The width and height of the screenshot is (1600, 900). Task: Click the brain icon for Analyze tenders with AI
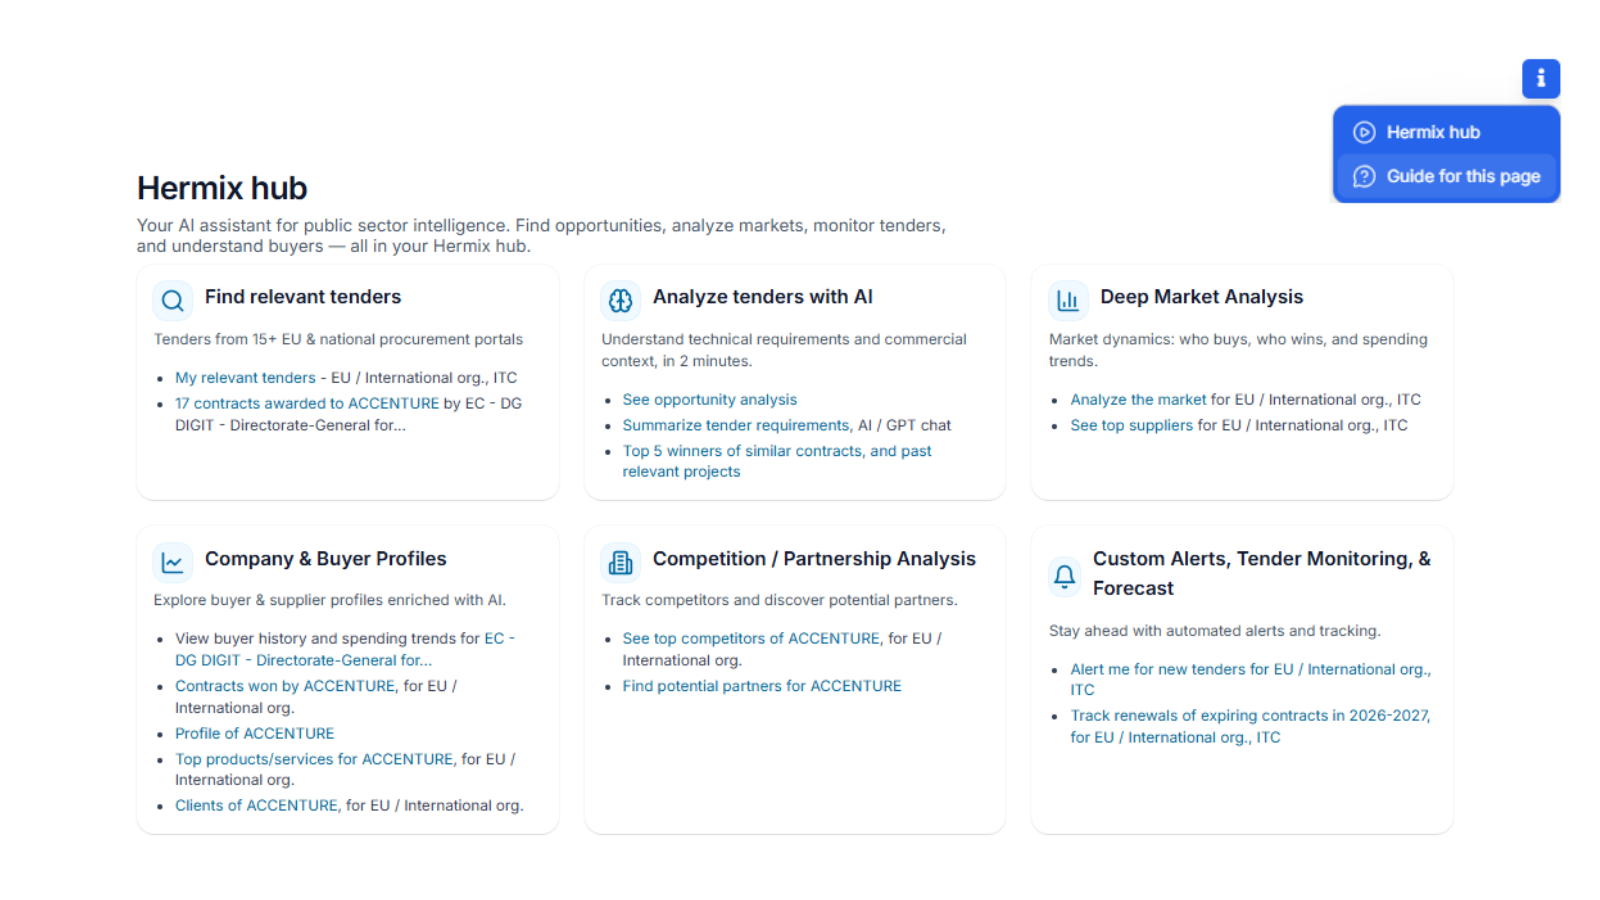pyautogui.click(x=620, y=300)
